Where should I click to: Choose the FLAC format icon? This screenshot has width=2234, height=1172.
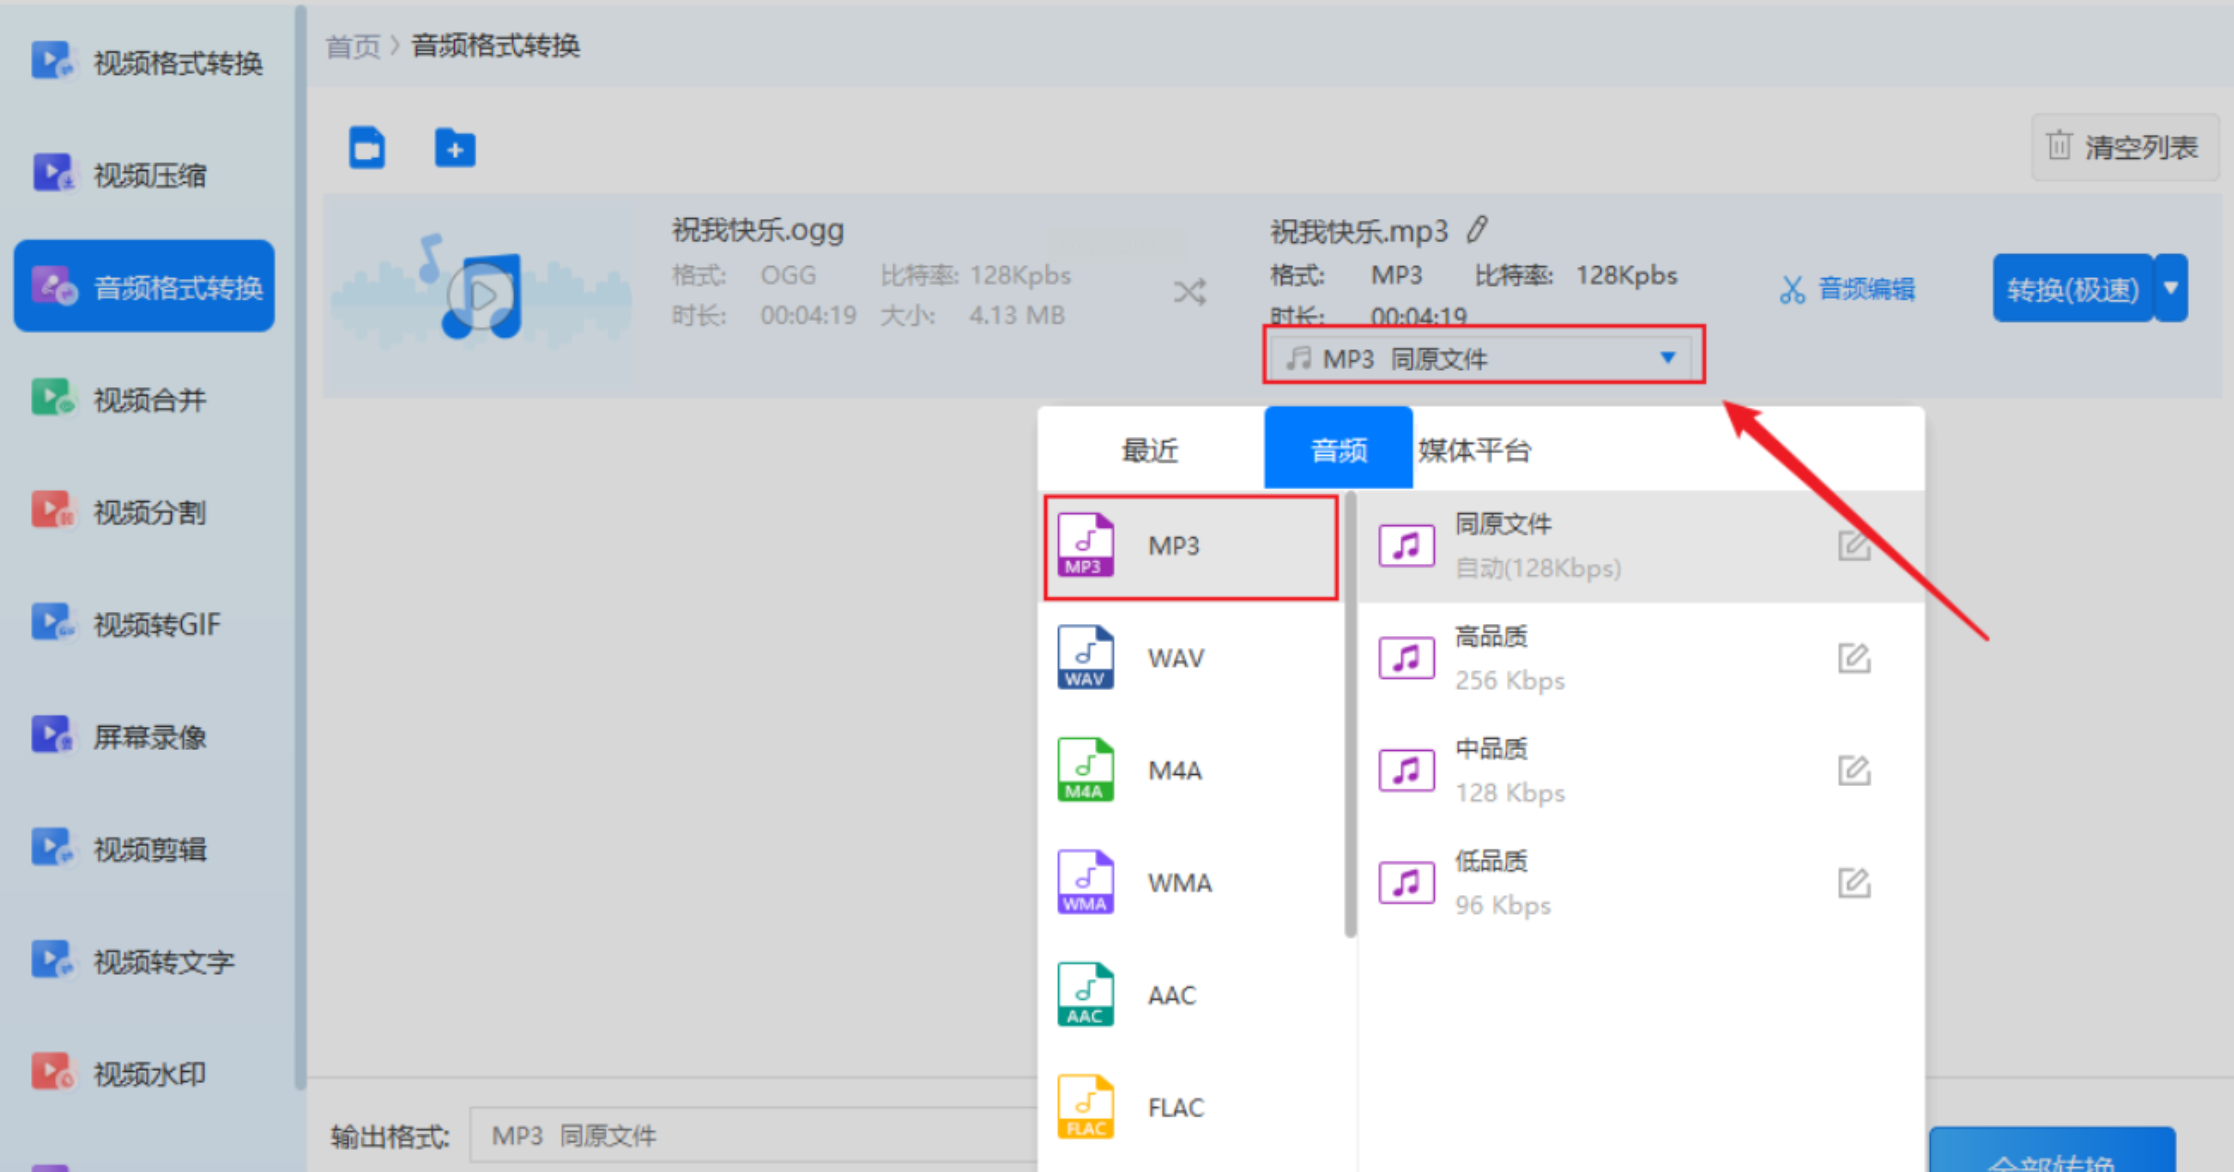(1085, 1107)
